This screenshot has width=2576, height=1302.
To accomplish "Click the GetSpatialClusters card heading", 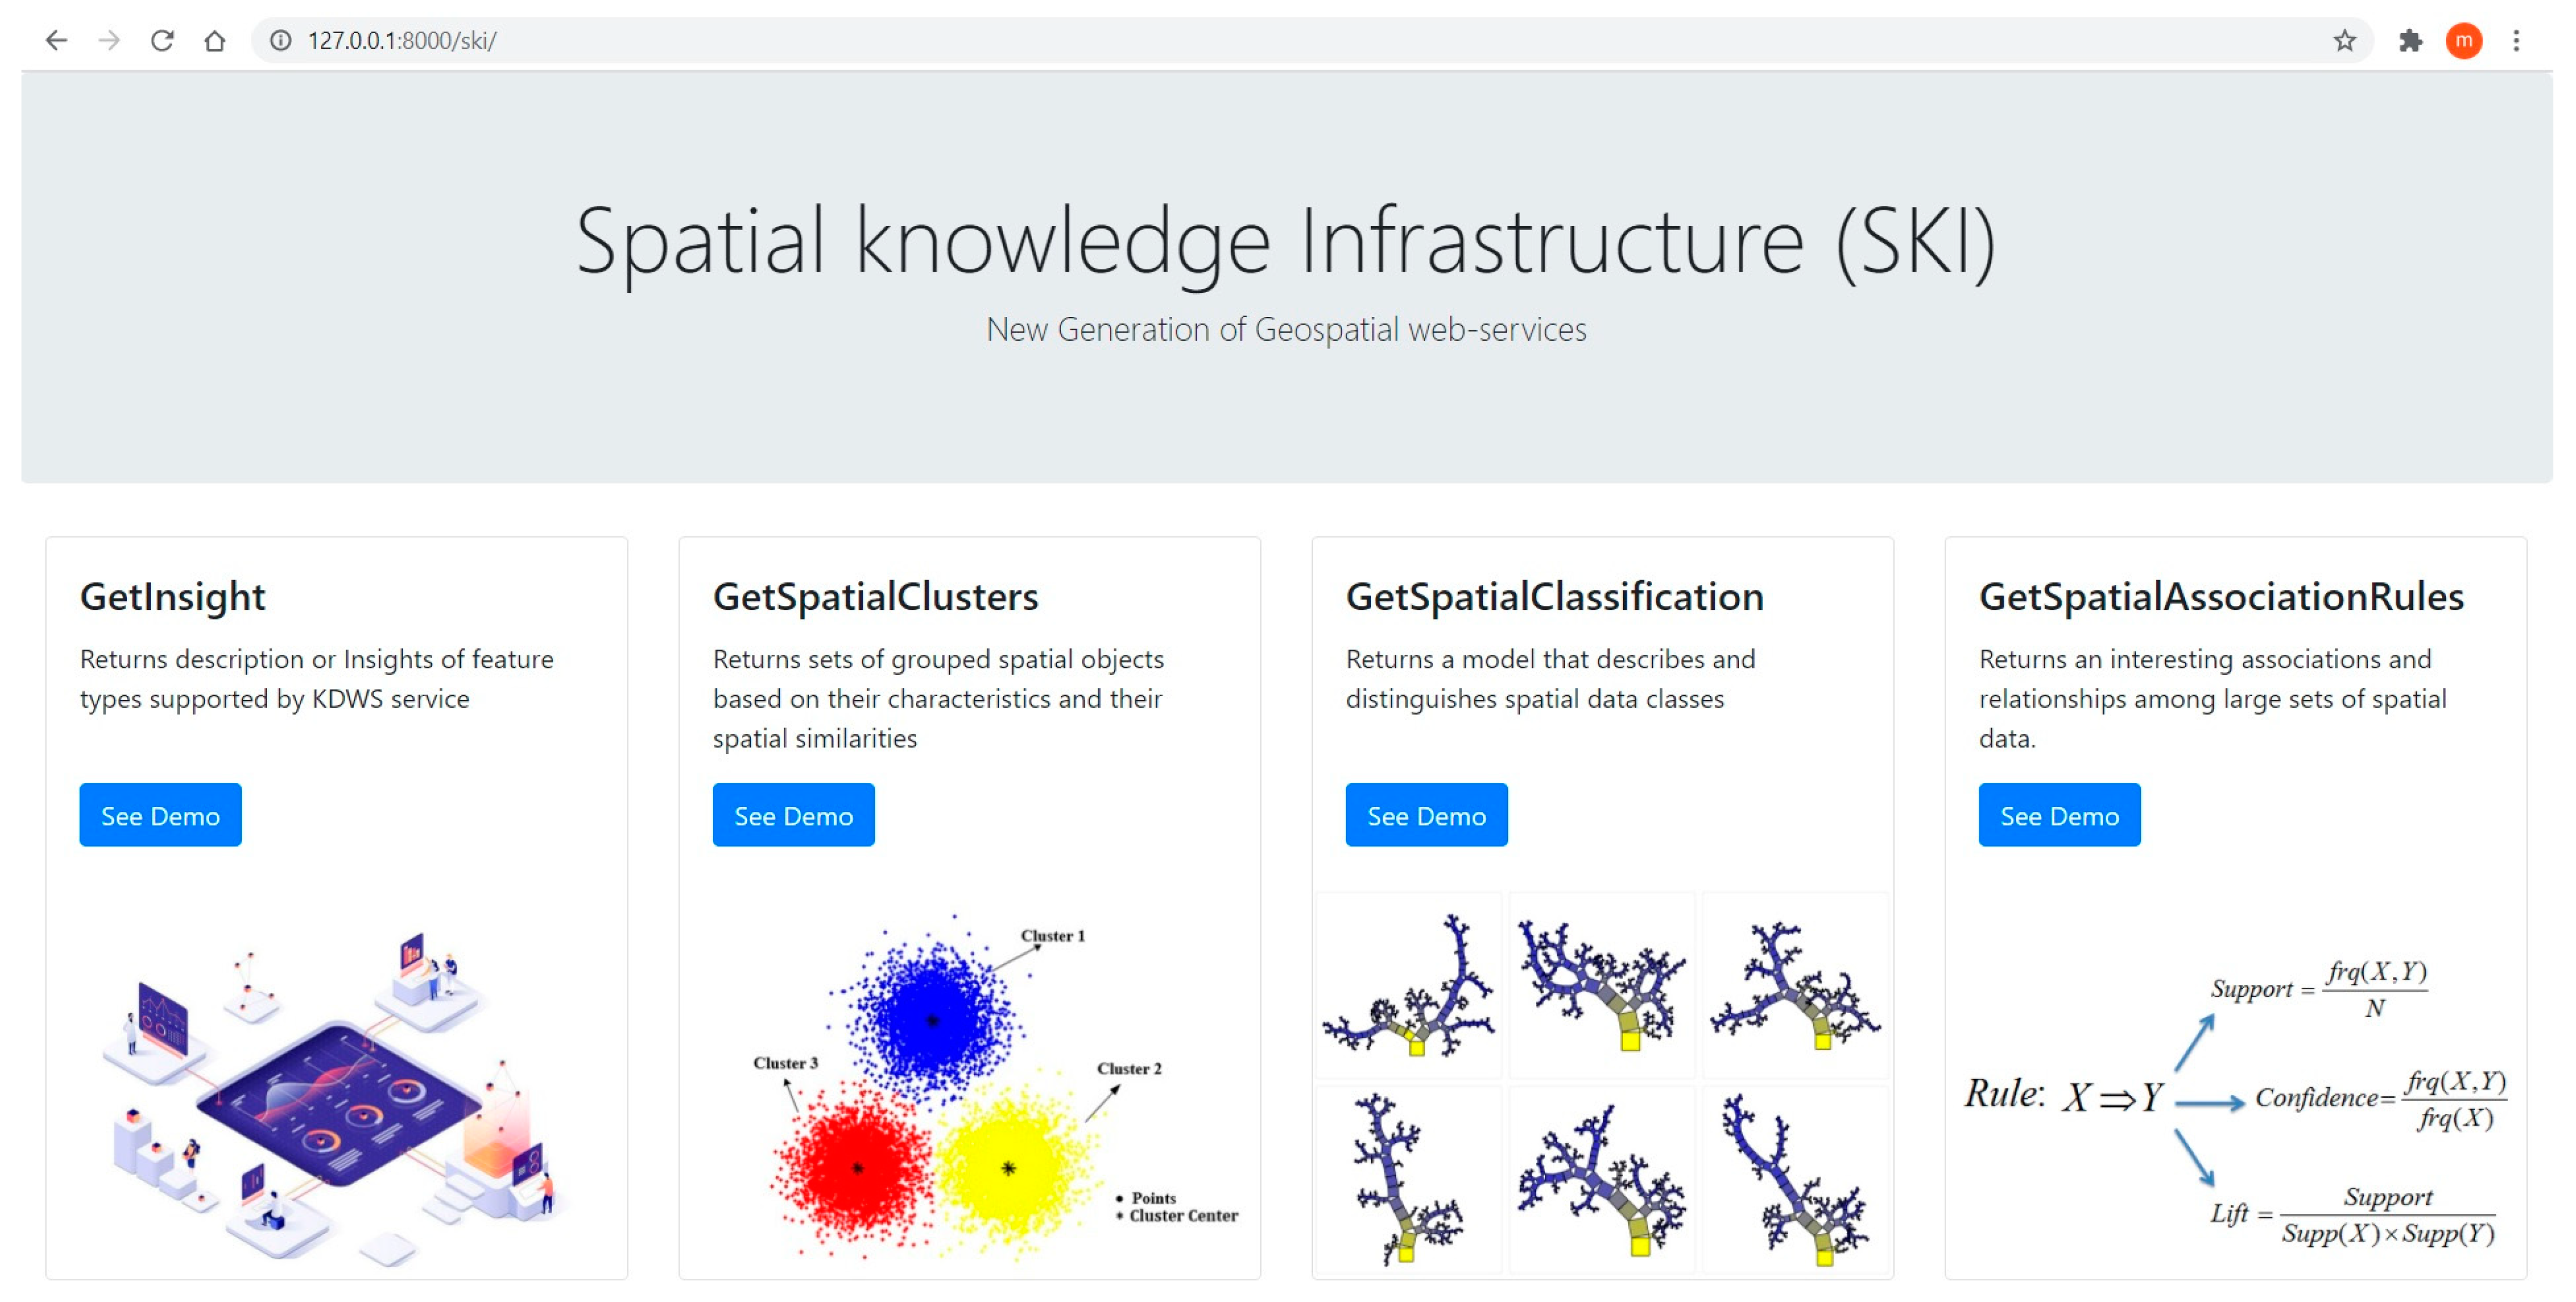I will (875, 596).
